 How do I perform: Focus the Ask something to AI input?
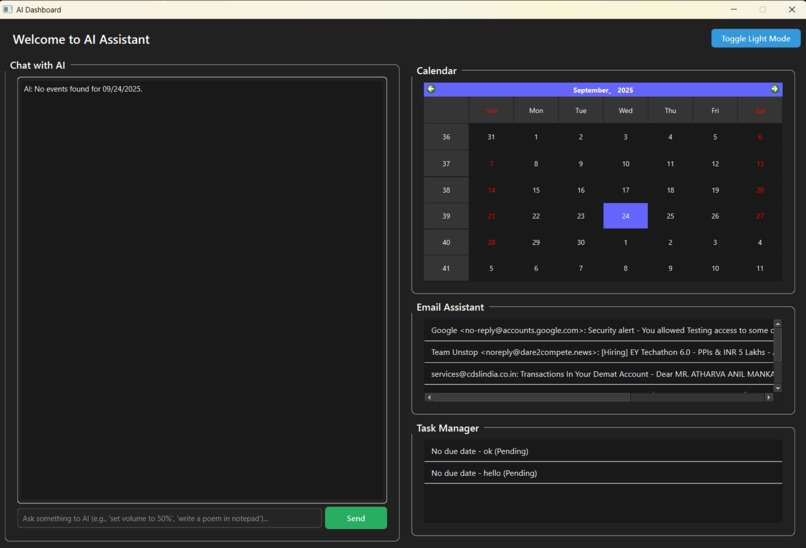(169, 518)
